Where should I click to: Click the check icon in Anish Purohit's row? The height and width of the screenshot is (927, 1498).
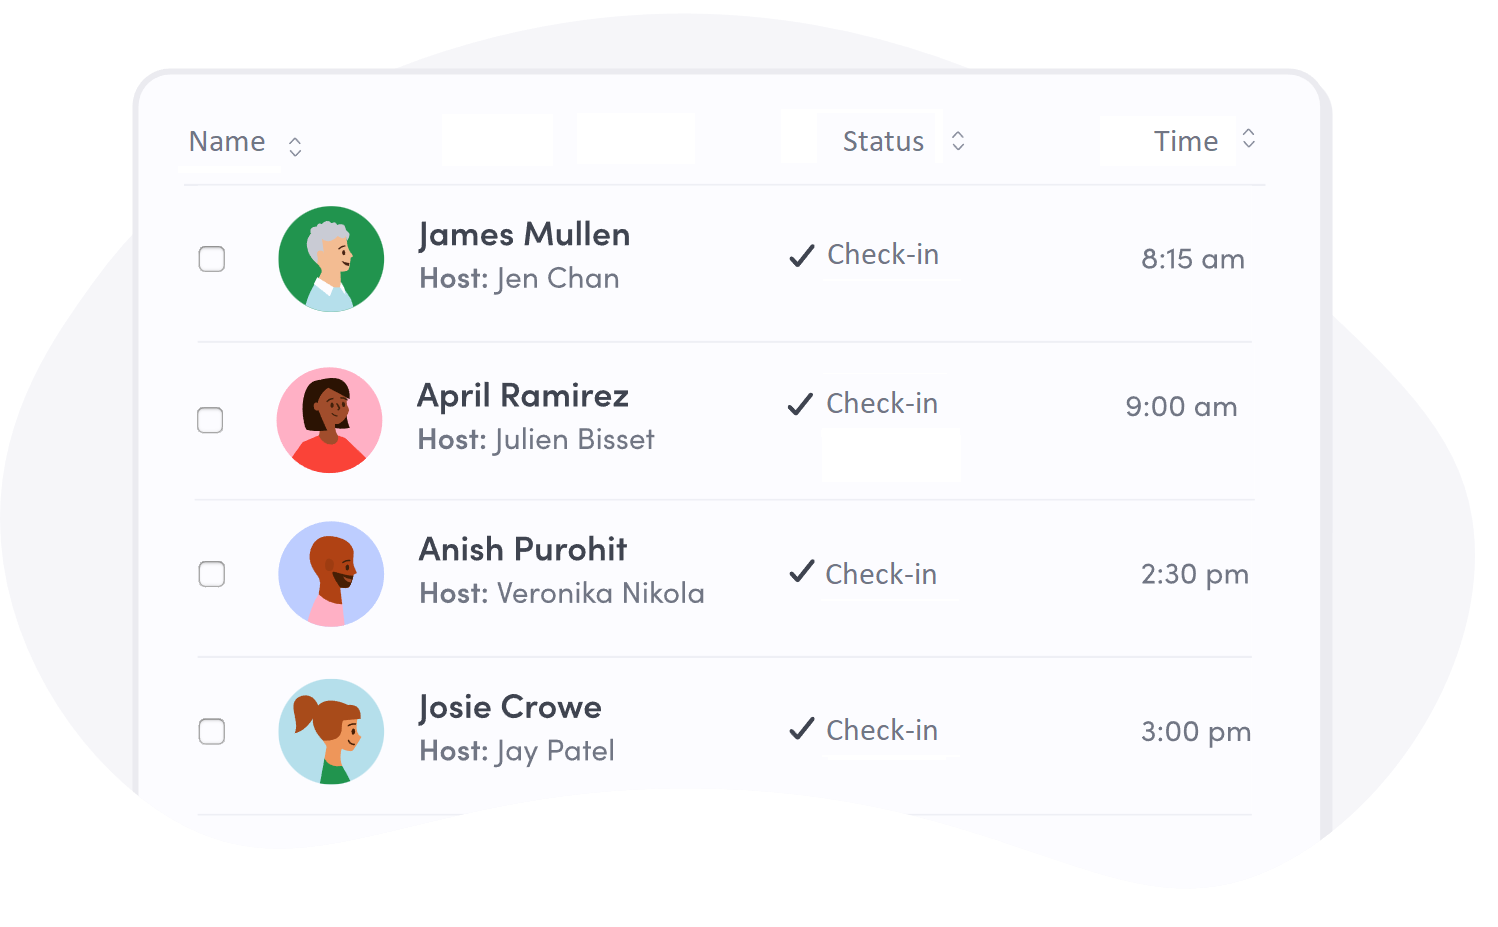click(x=802, y=571)
